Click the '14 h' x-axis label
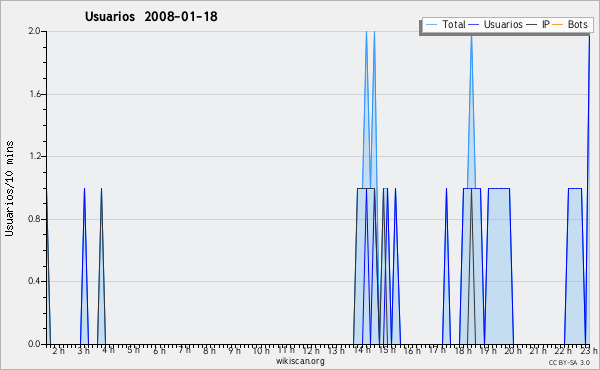This screenshot has width=600, height=370. 362,350
